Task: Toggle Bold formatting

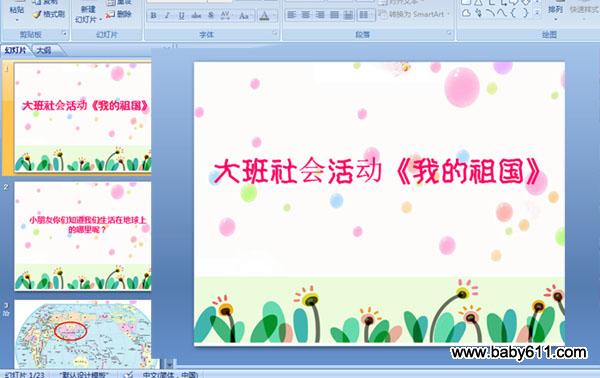Action: click(153, 16)
